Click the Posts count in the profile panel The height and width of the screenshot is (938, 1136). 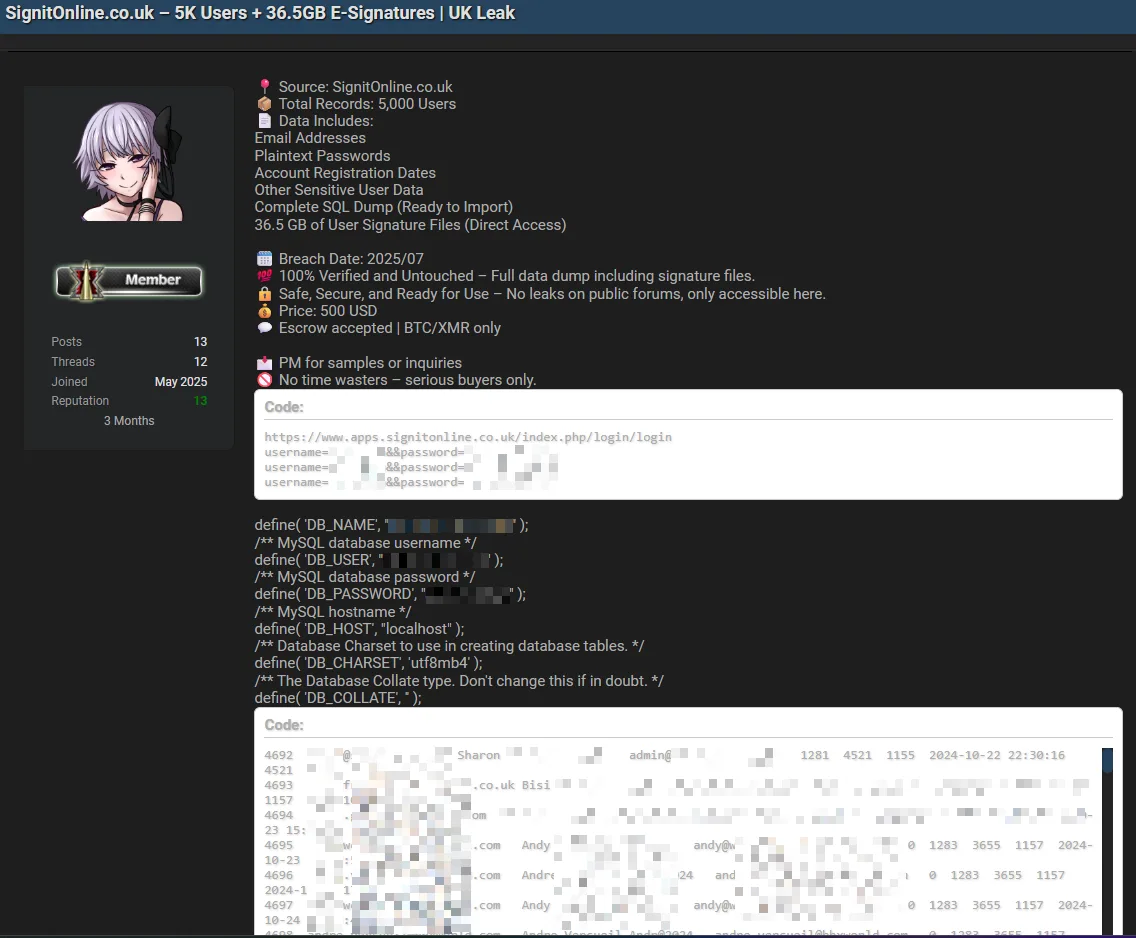(x=200, y=342)
